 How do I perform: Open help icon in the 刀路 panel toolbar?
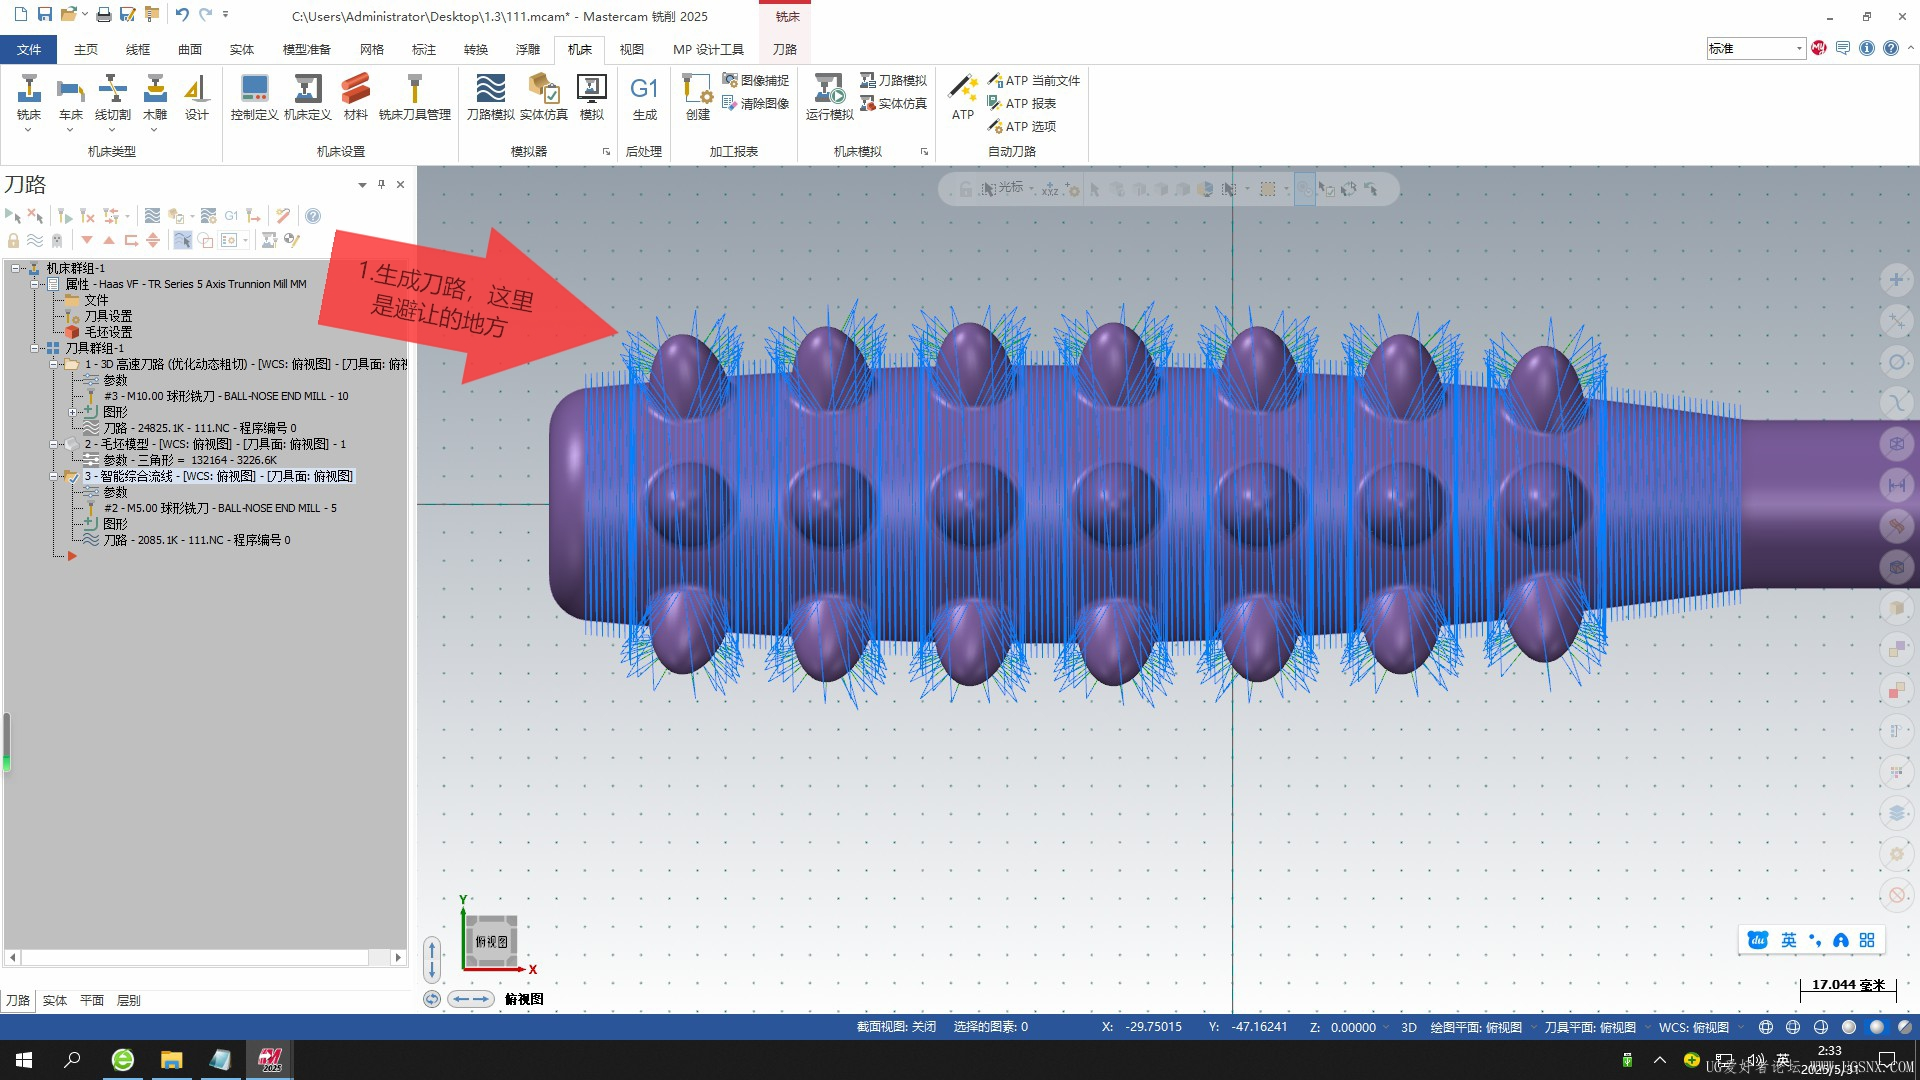coord(313,216)
